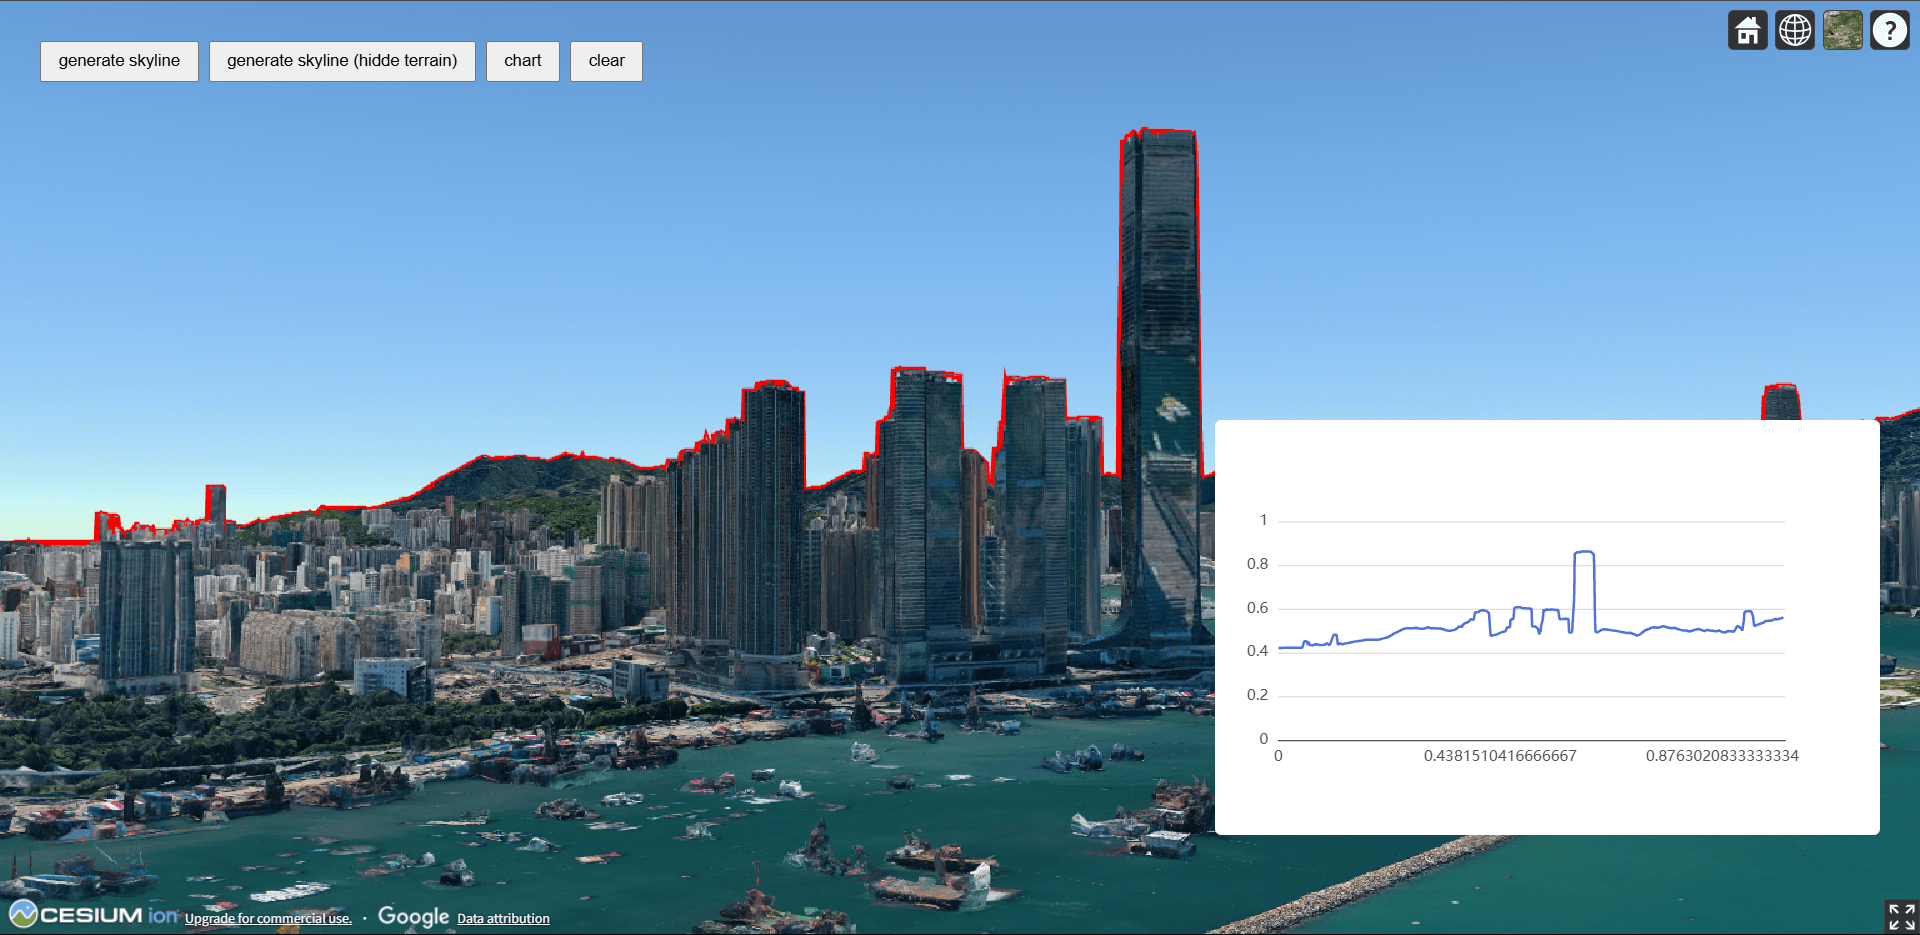Click the tallest skyscraper outlined in red

pyautogui.click(x=1158, y=350)
